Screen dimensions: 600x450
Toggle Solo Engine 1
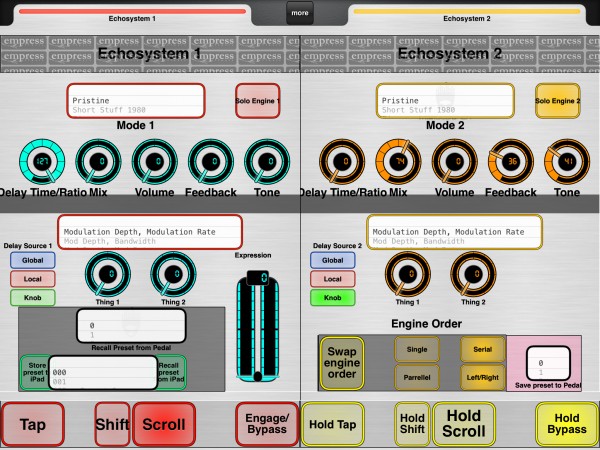click(x=258, y=101)
